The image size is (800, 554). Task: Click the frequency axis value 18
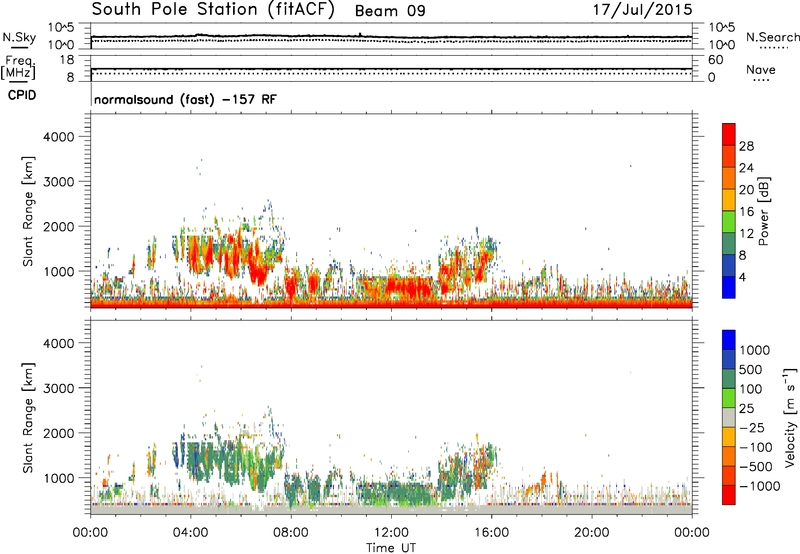coord(67,60)
